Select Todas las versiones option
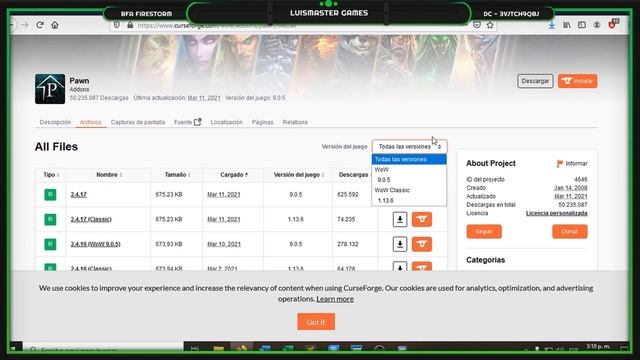 (x=409, y=159)
